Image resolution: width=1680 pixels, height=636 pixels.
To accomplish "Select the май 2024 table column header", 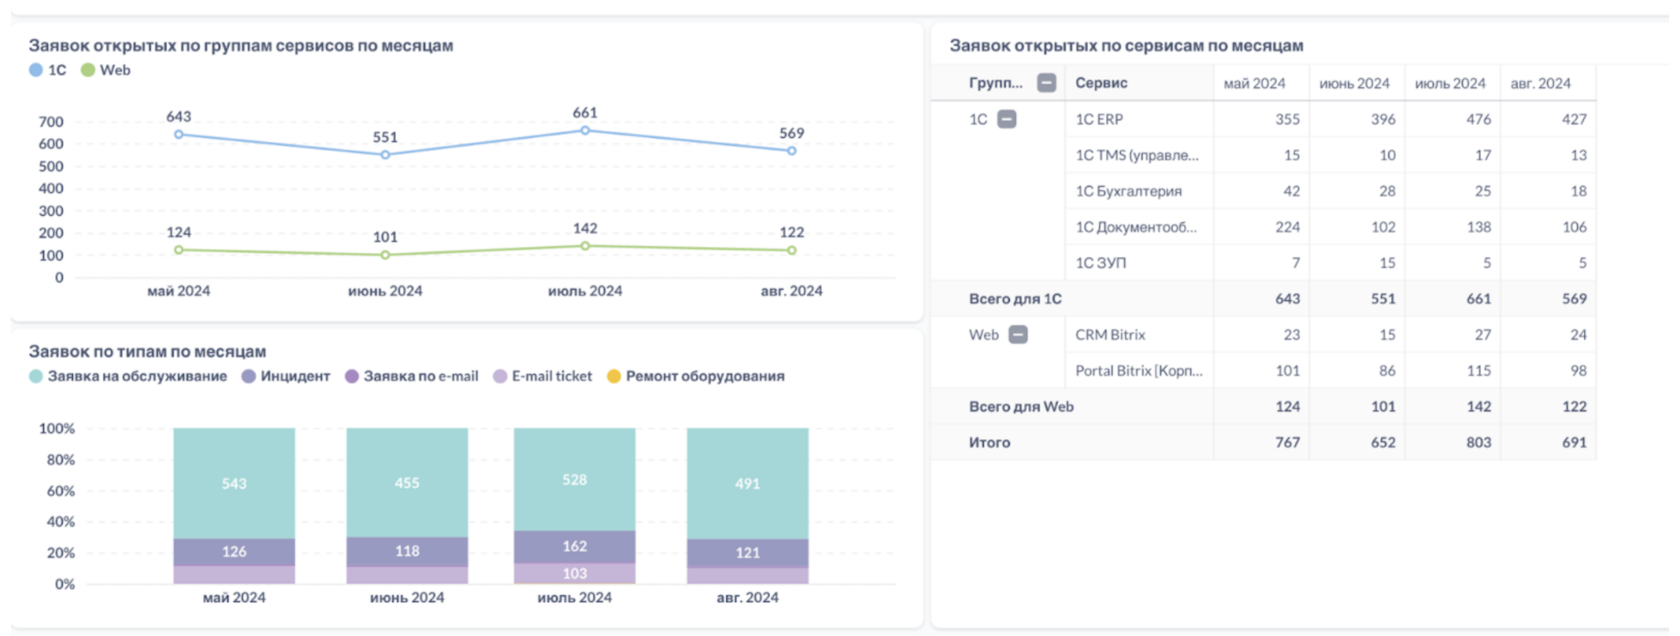I will 1254,83.
